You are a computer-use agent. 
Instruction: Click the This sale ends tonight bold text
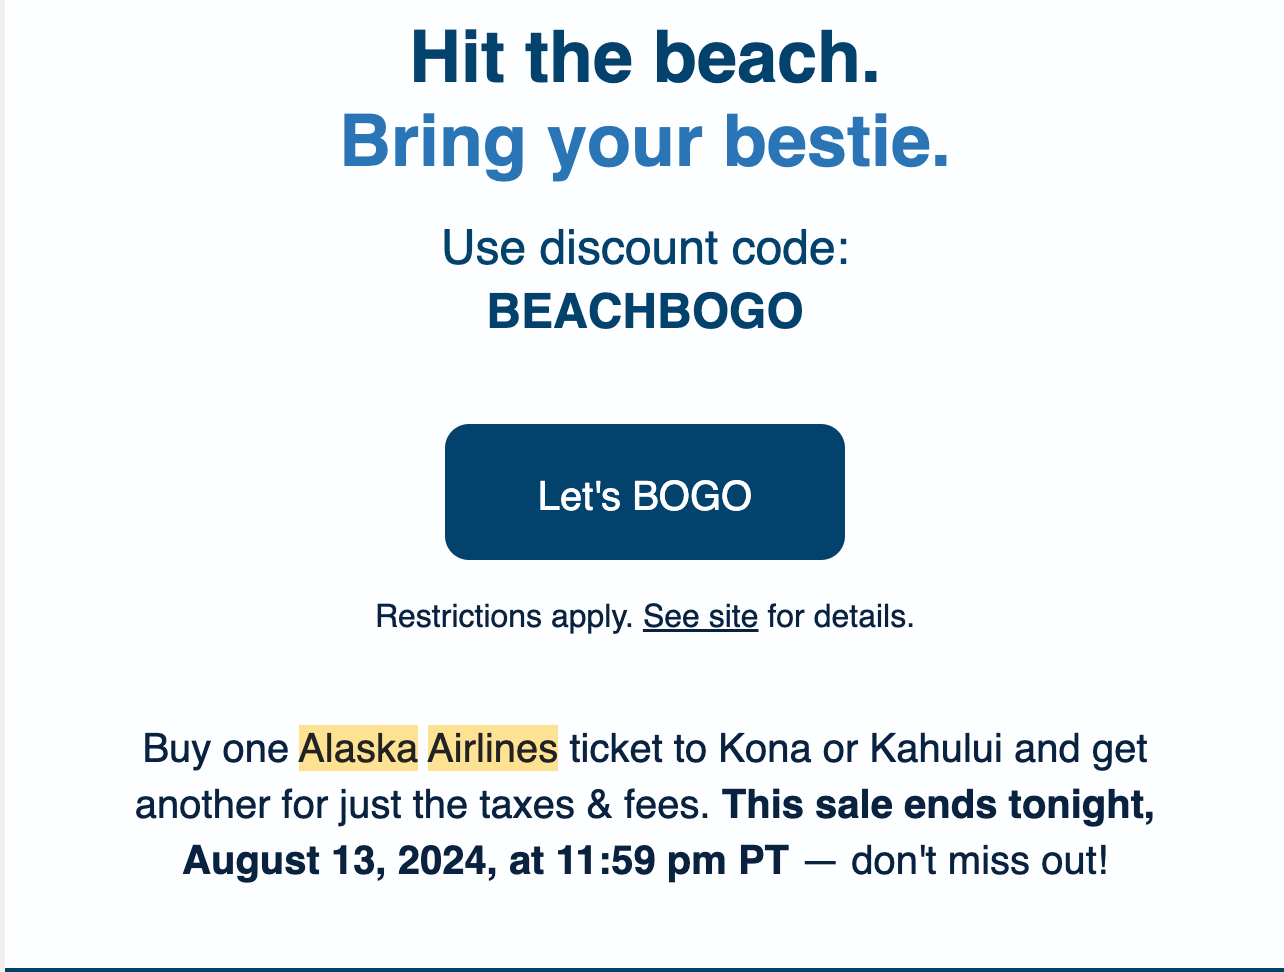[940, 803]
